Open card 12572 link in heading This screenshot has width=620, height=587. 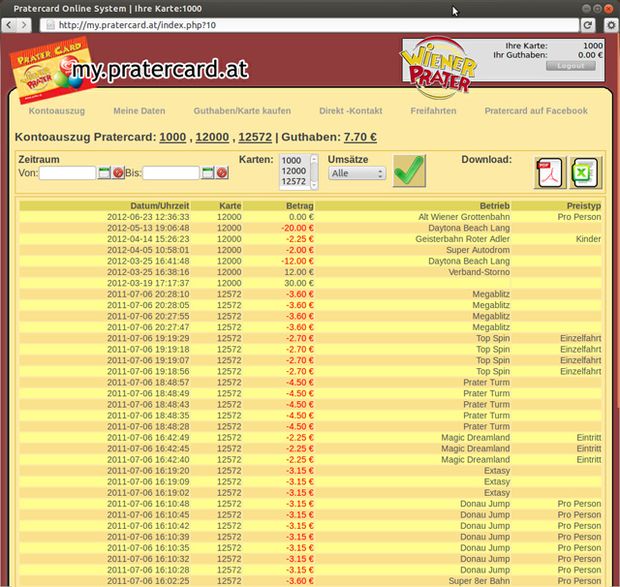pos(255,137)
